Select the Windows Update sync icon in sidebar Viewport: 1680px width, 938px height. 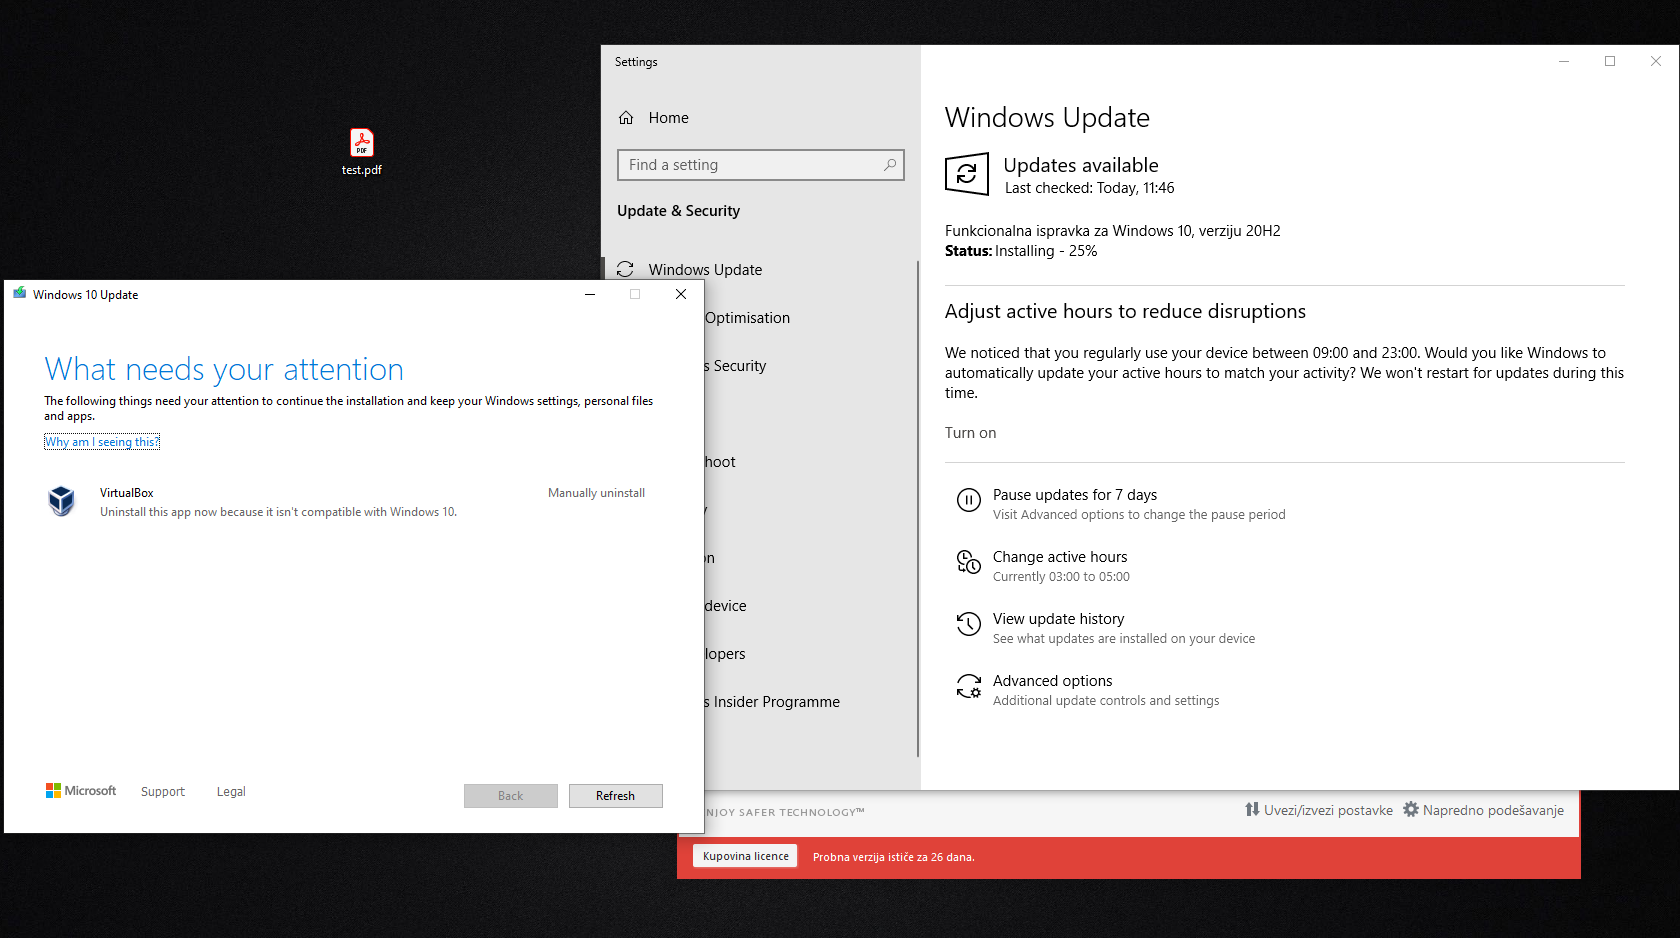tap(626, 269)
